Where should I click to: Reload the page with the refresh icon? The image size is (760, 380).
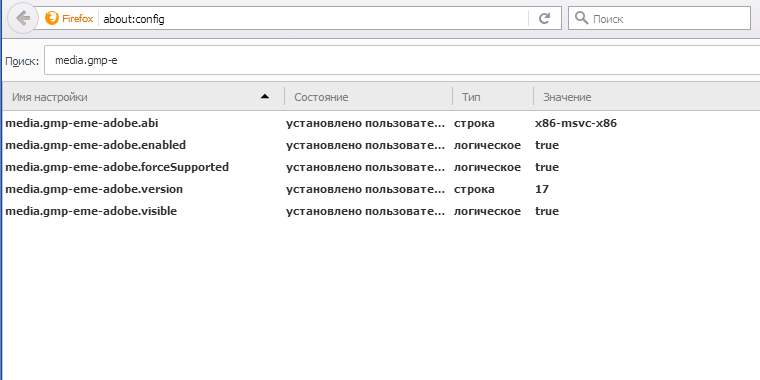pyautogui.click(x=545, y=18)
